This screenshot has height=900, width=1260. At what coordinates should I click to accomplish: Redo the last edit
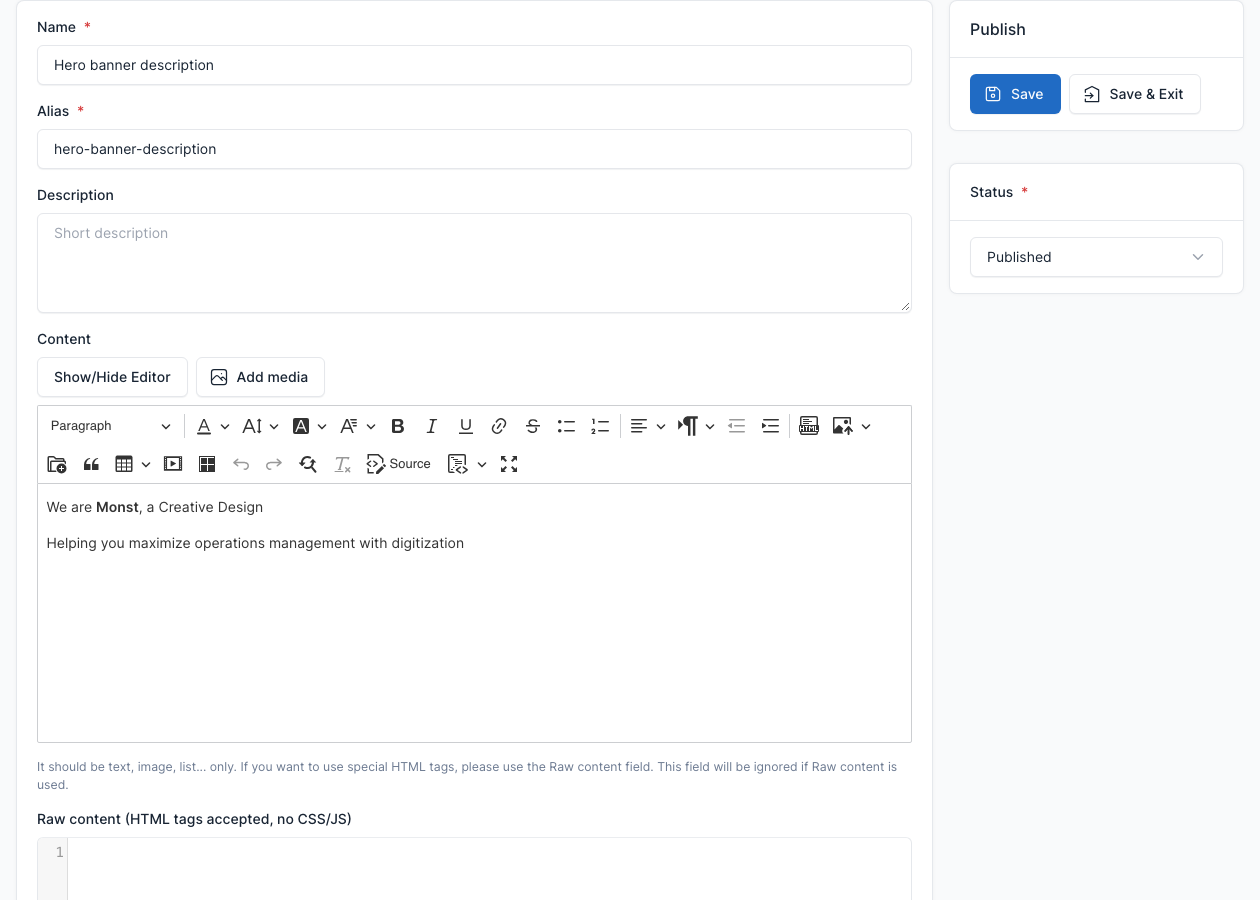274,464
